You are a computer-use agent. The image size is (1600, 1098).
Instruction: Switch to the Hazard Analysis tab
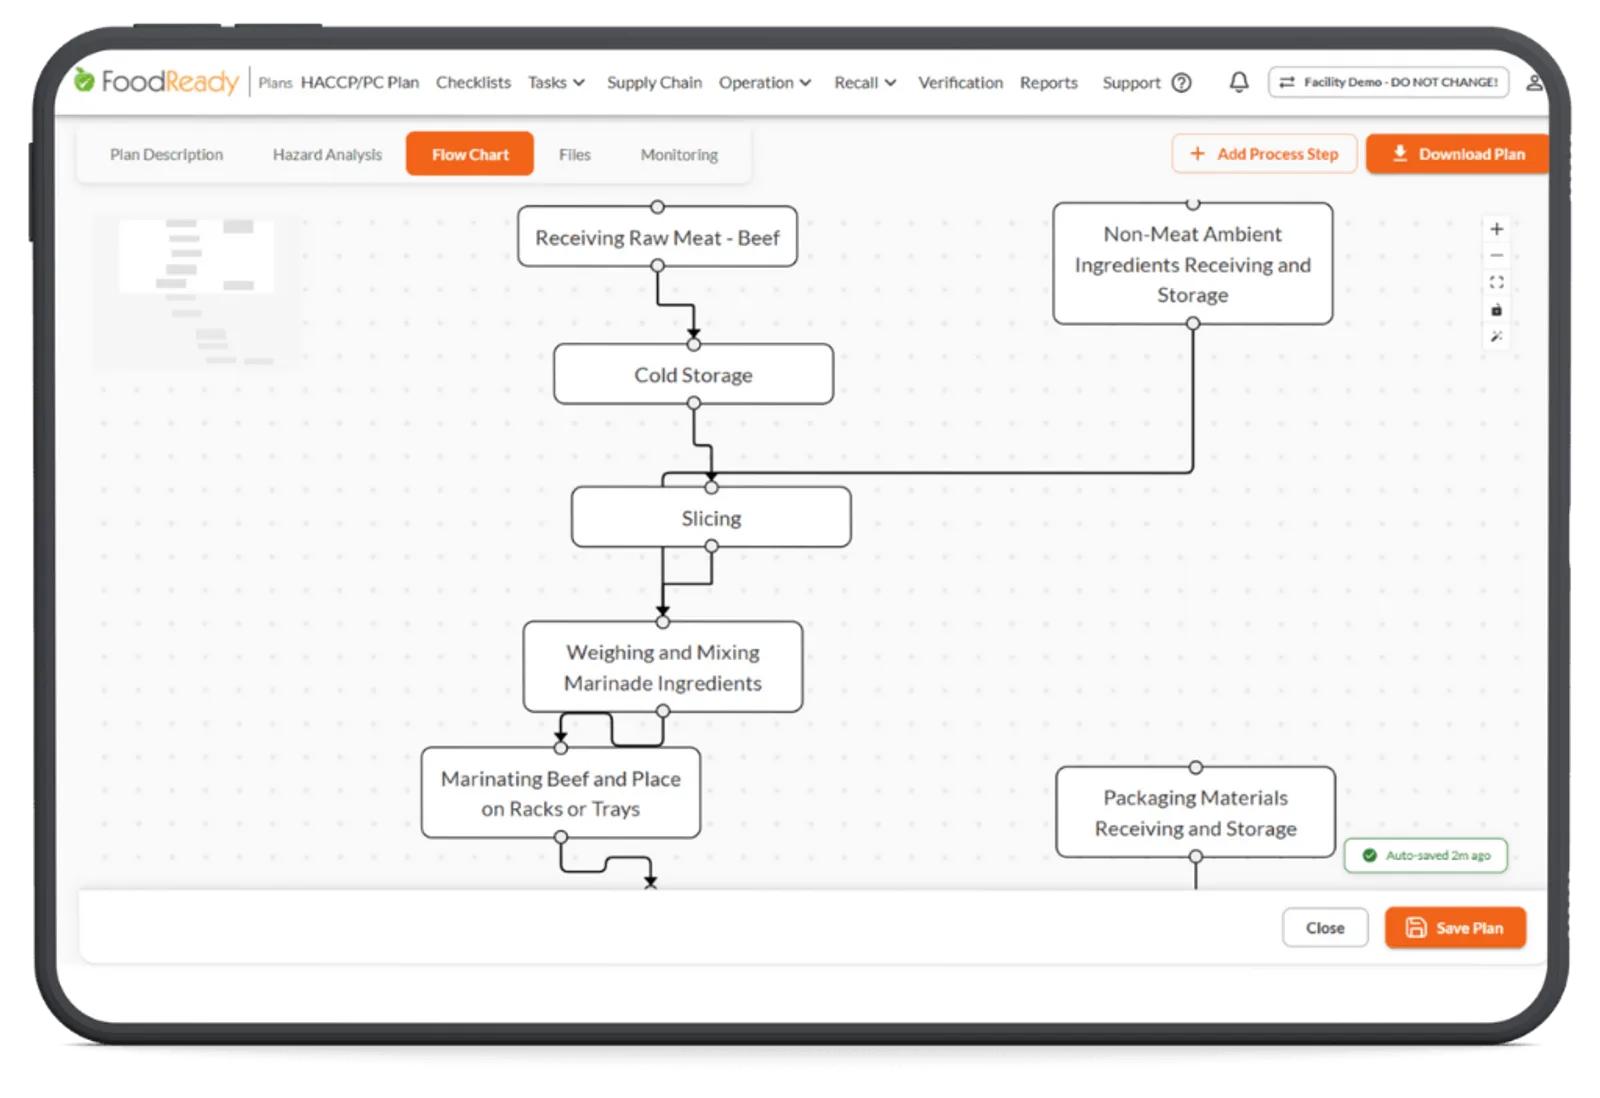point(327,155)
